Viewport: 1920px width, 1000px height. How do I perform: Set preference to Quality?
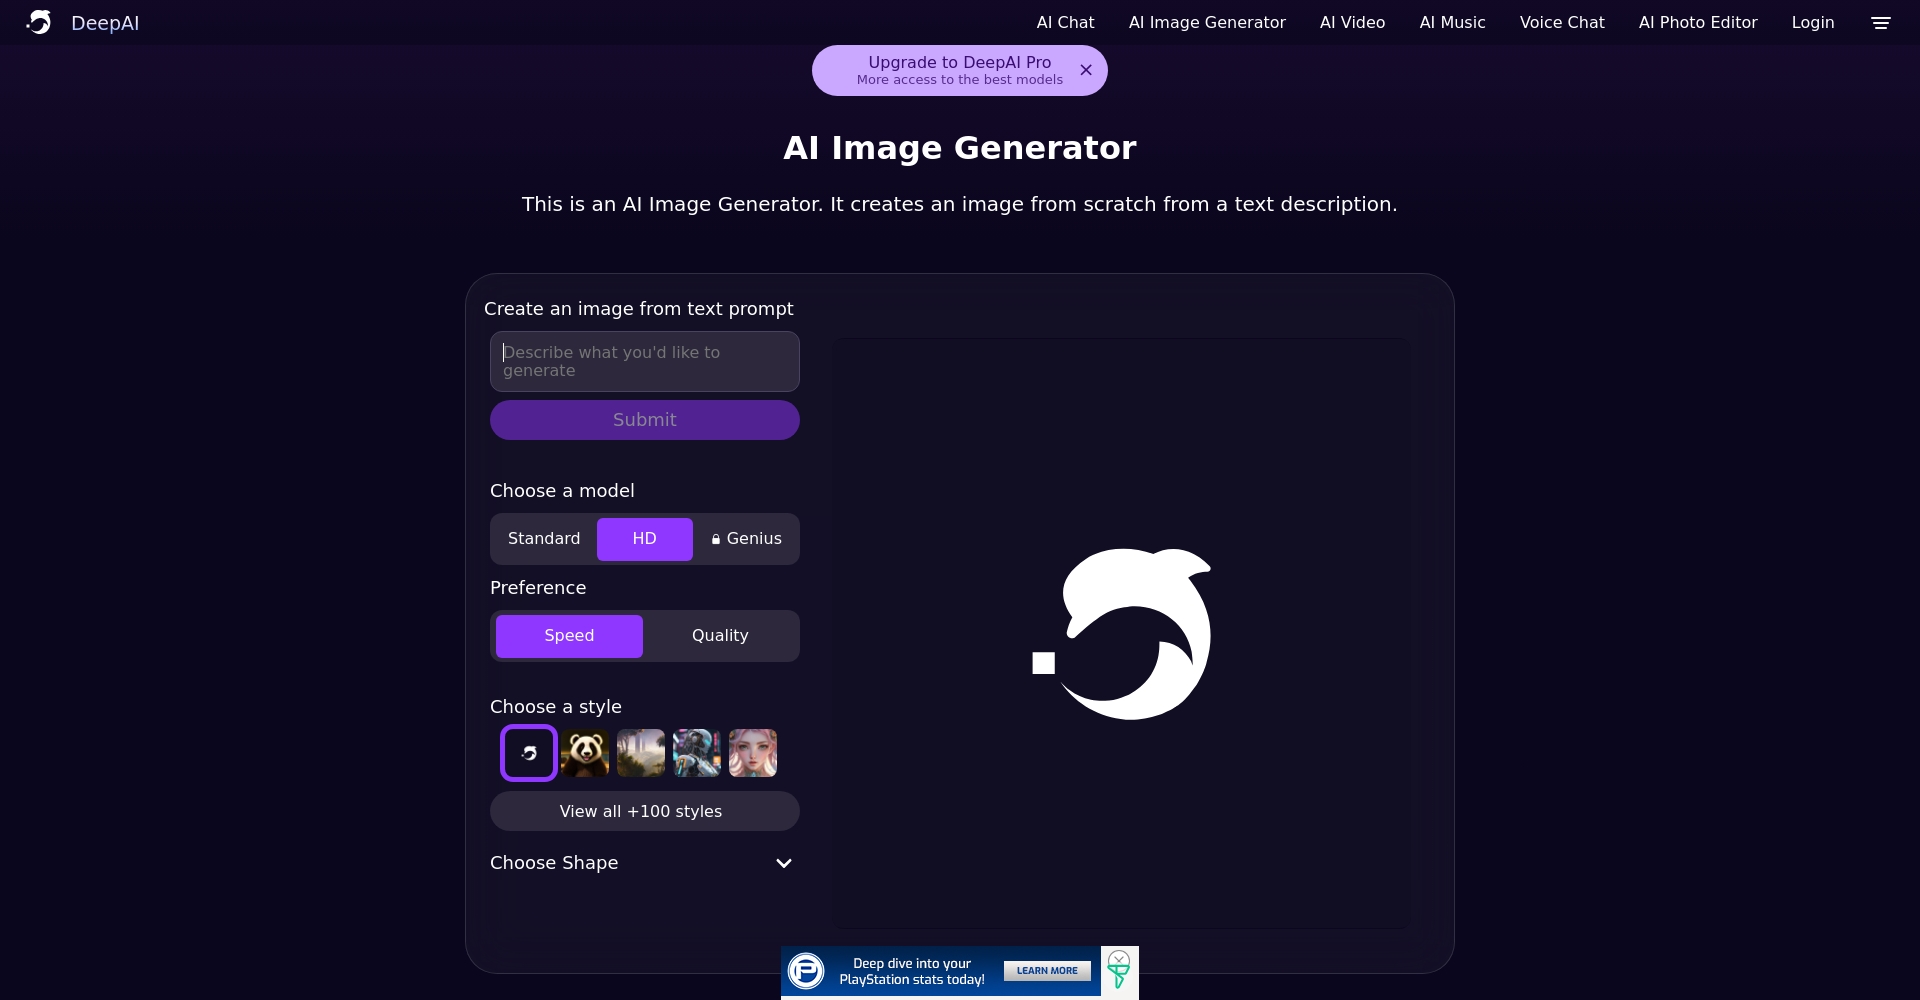point(720,636)
